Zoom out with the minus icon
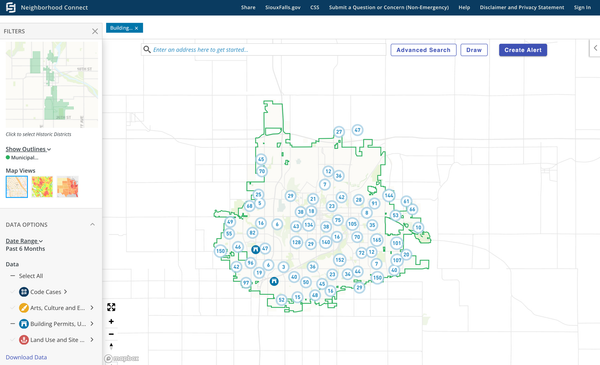 111,334
